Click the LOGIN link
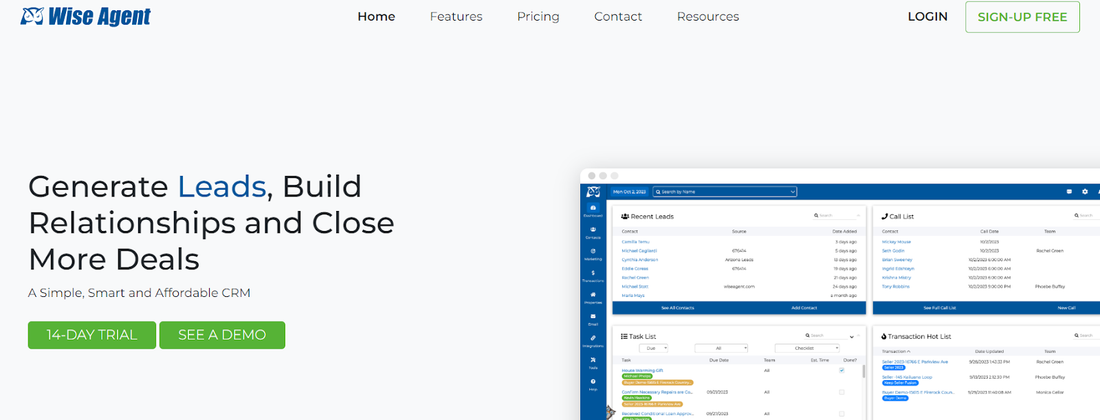The height and width of the screenshot is (420, 1100). pyautogui.click(x=927, y=17)
